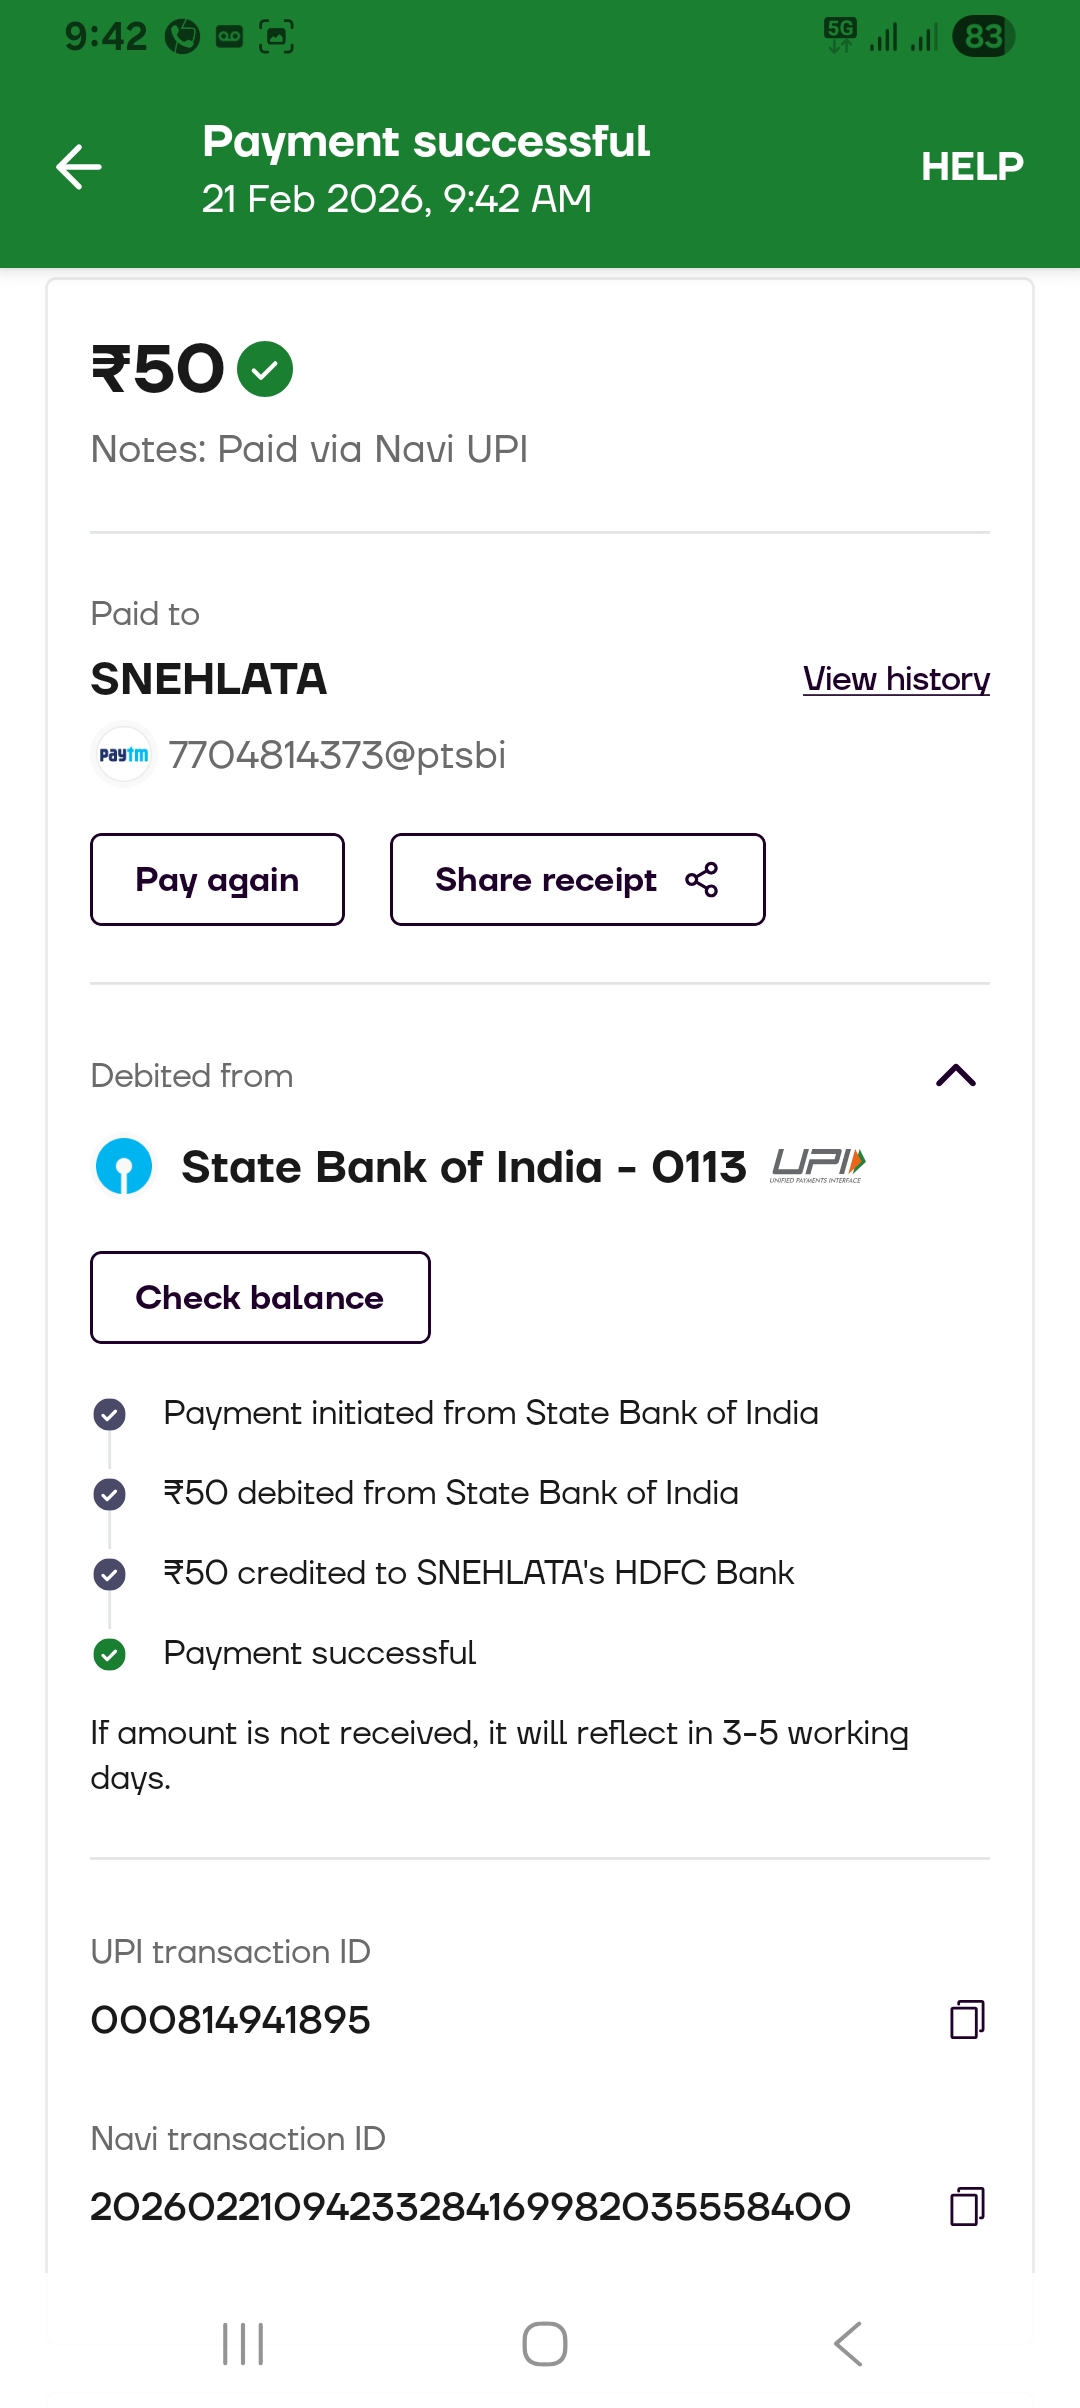Tap the 7704814373@ptsbi UPI address
This screenshot has height=2408, width=1080.
337,755
